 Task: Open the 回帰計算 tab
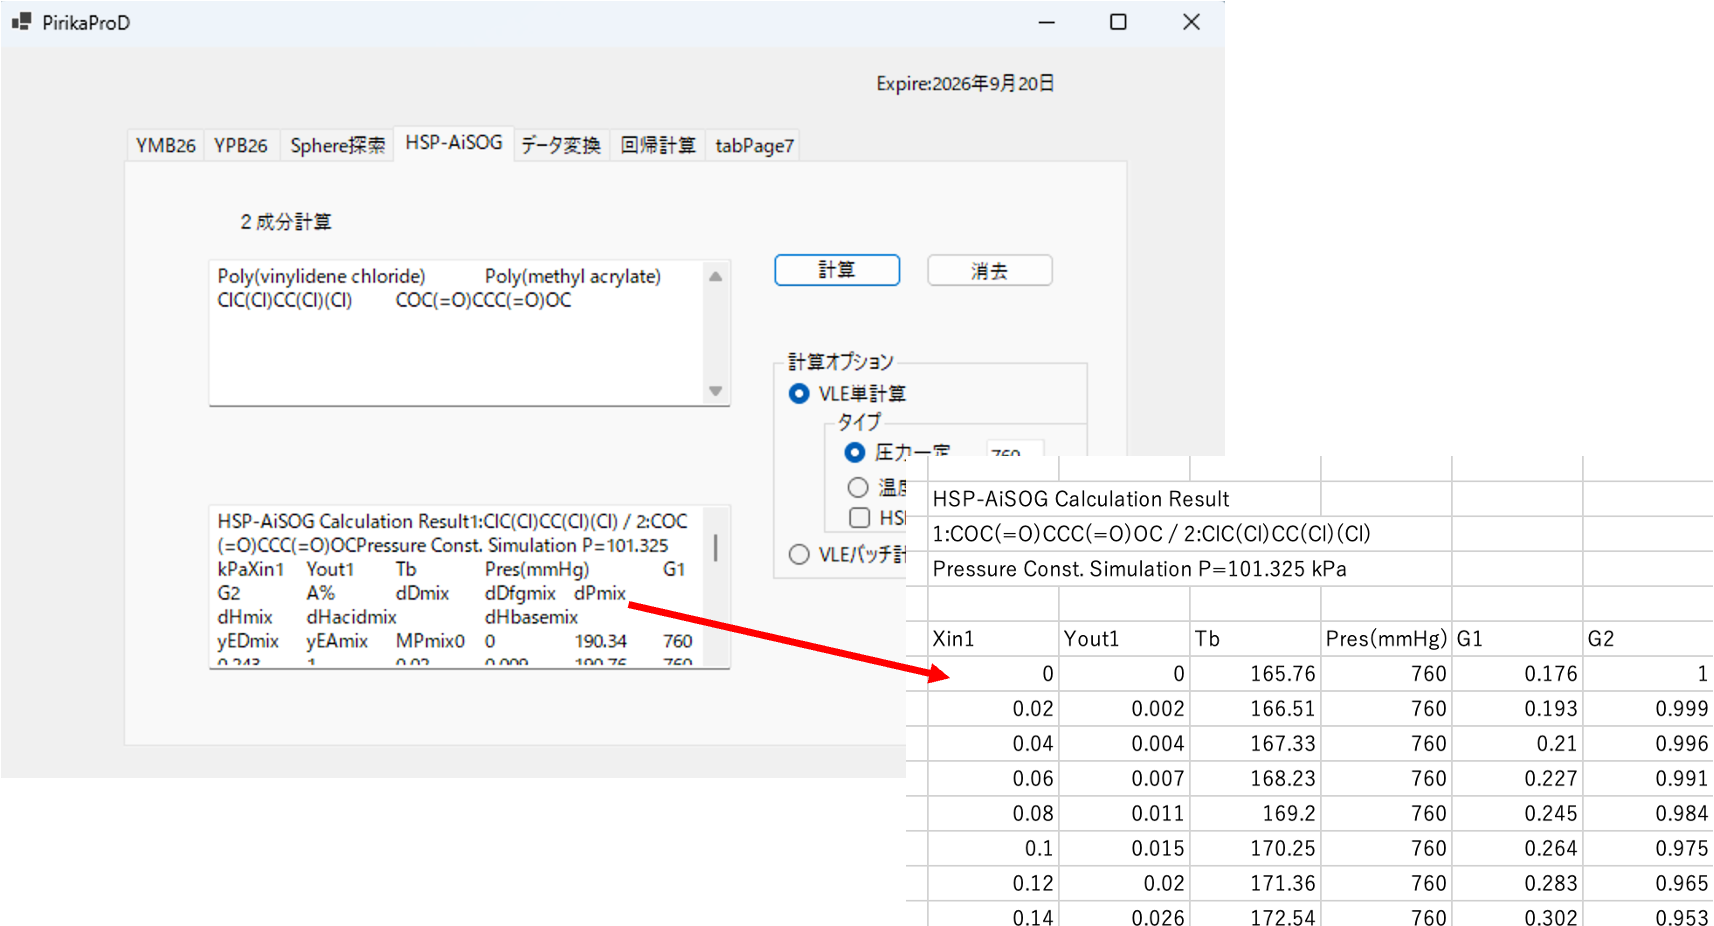tap(657, 146)
